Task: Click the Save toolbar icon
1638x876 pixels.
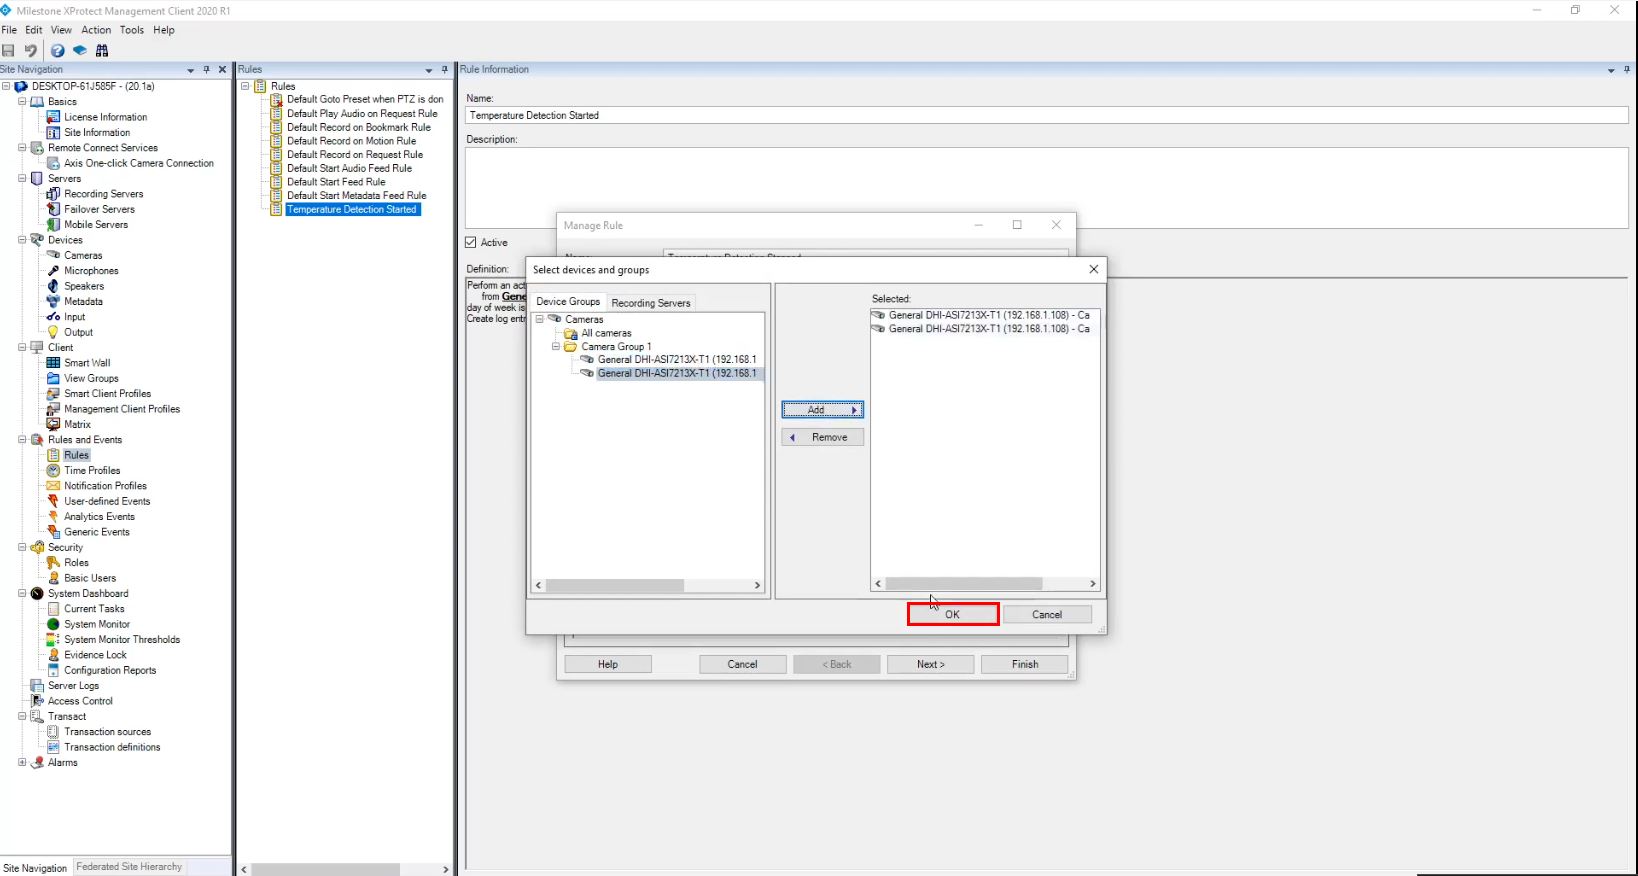Action: tap(9, 50)
